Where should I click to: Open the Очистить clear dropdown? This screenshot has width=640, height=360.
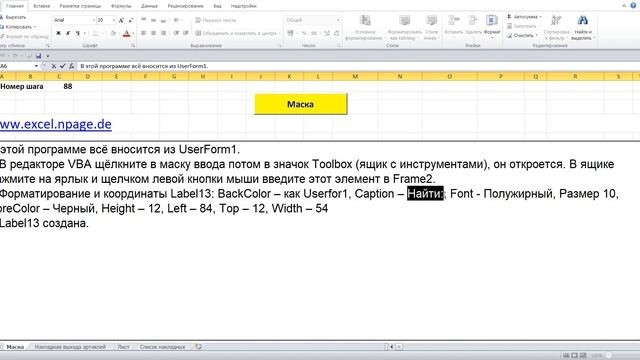tap(536, 36)
